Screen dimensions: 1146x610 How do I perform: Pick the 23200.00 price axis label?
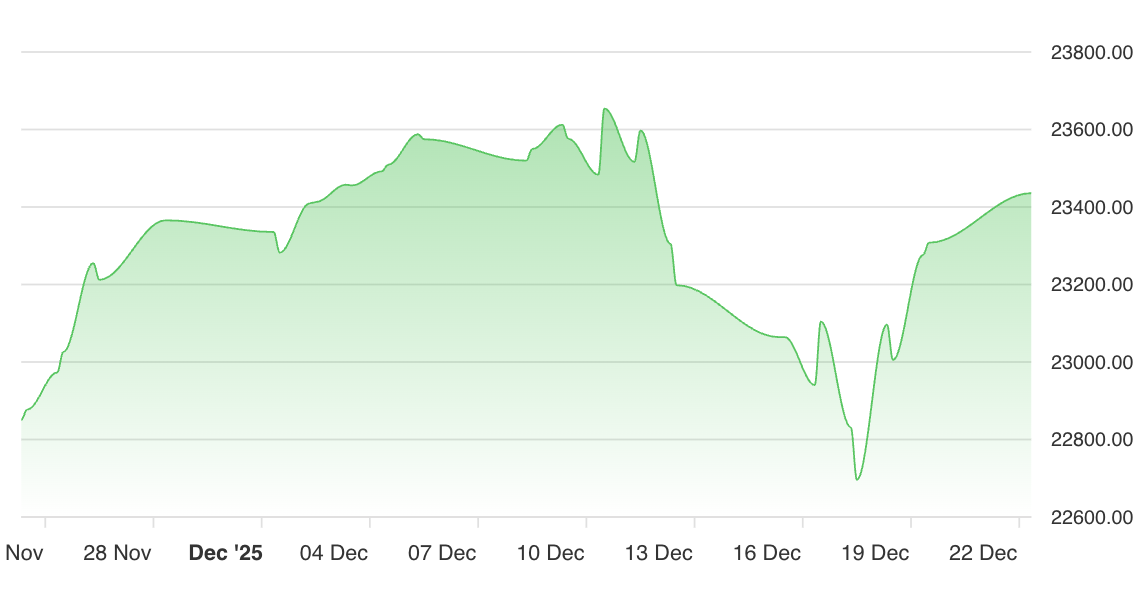tap(1091, 285)
